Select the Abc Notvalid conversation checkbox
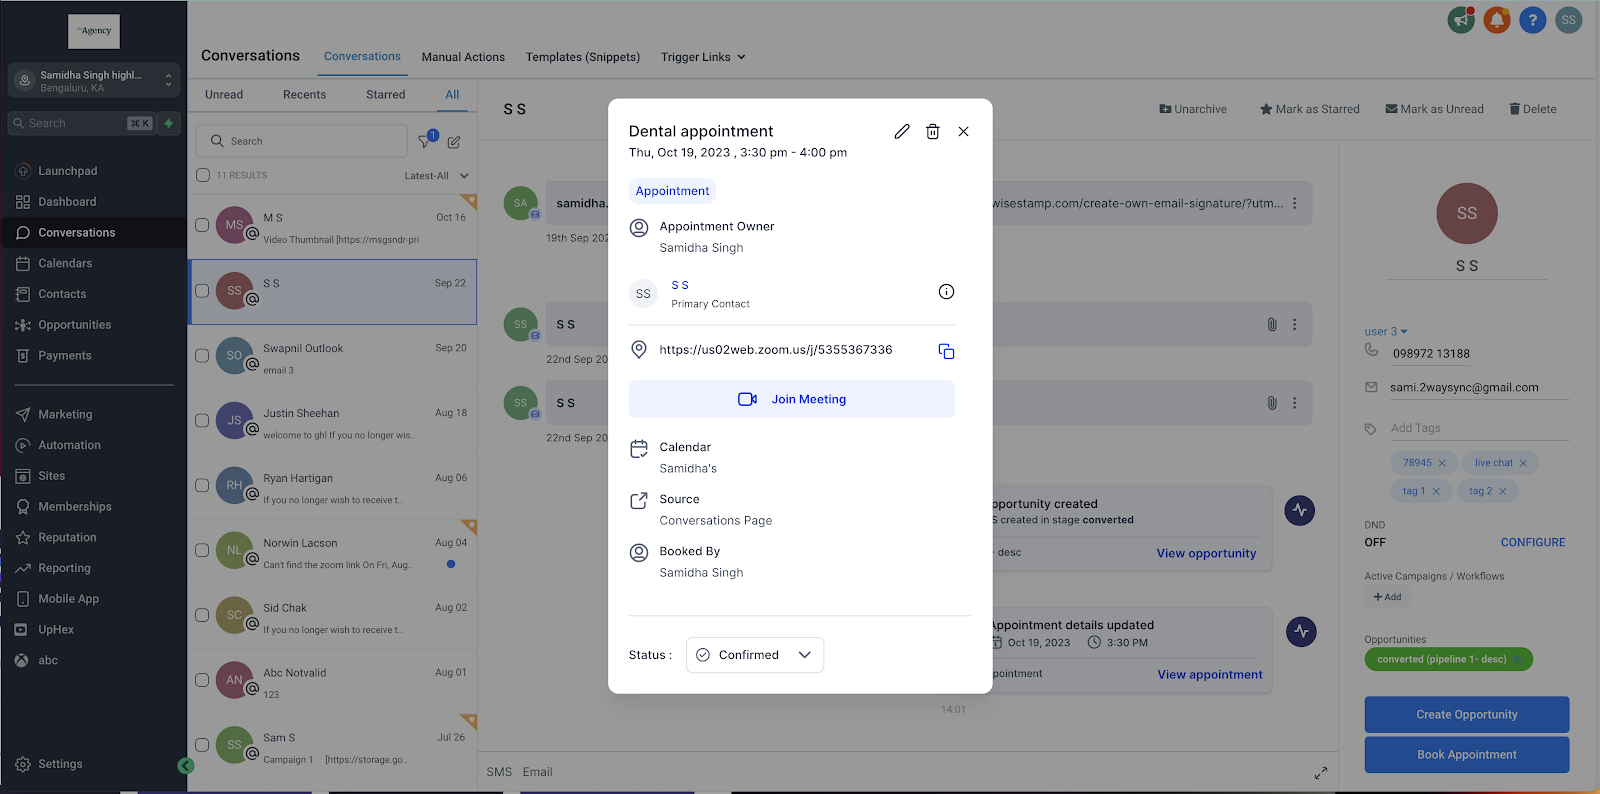 202,680
